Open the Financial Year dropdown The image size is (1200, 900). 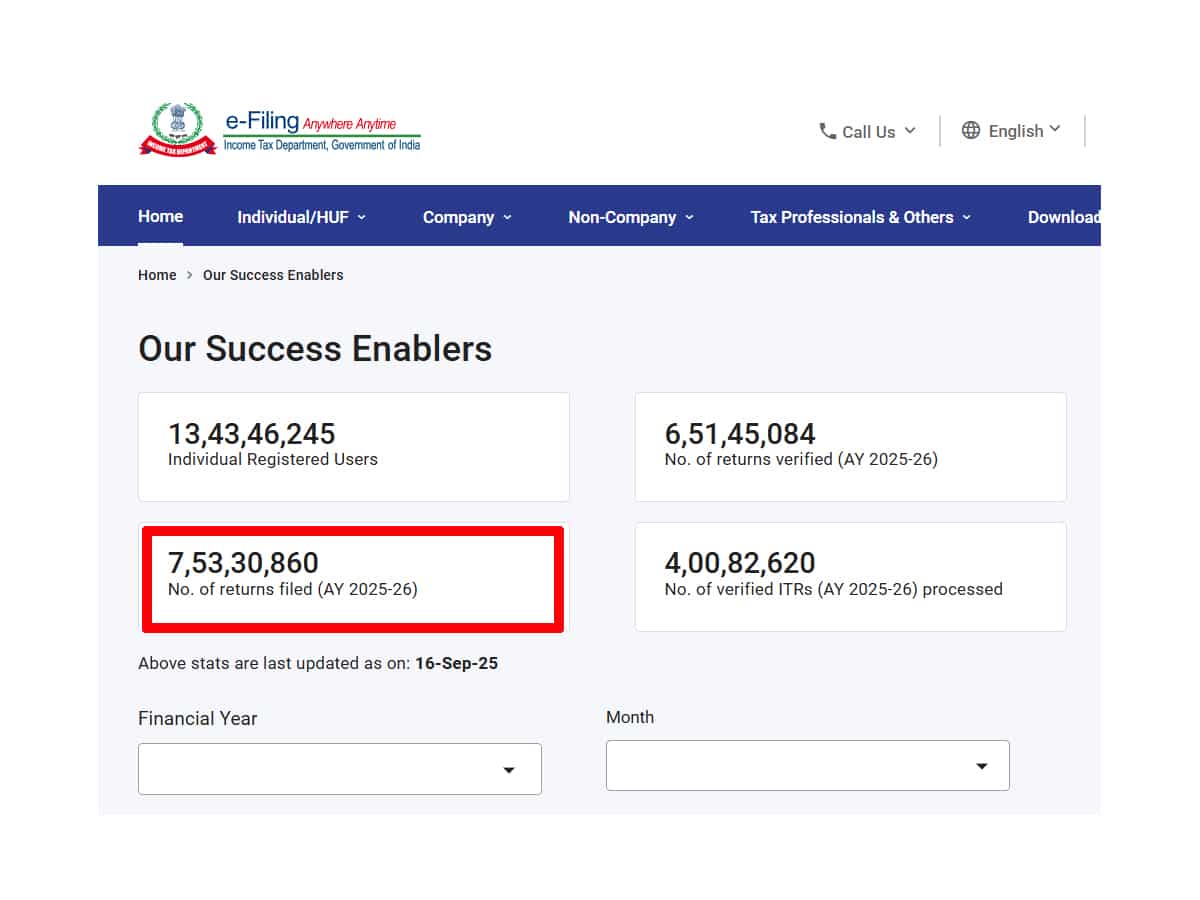pyautogui.click(x=340, y=769)
